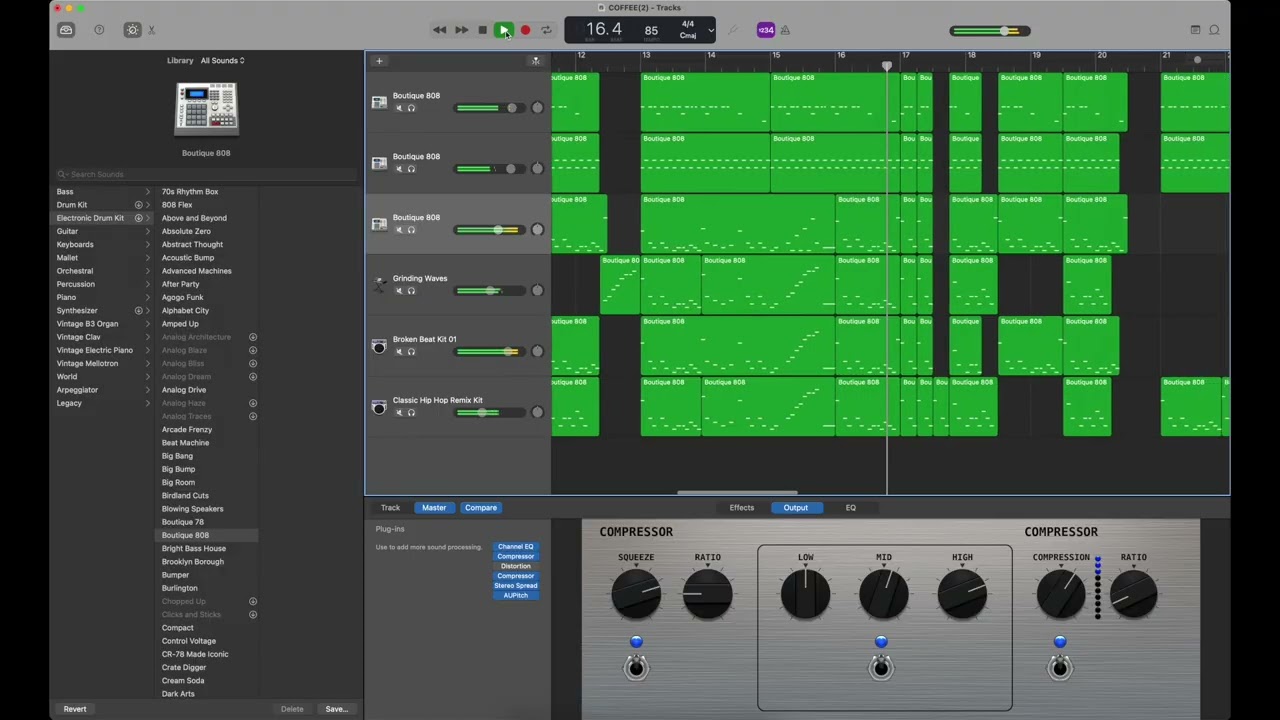
Task: Flip the toggle switch under the LOW MID HIGH section
Action: [x=881, y=667]
